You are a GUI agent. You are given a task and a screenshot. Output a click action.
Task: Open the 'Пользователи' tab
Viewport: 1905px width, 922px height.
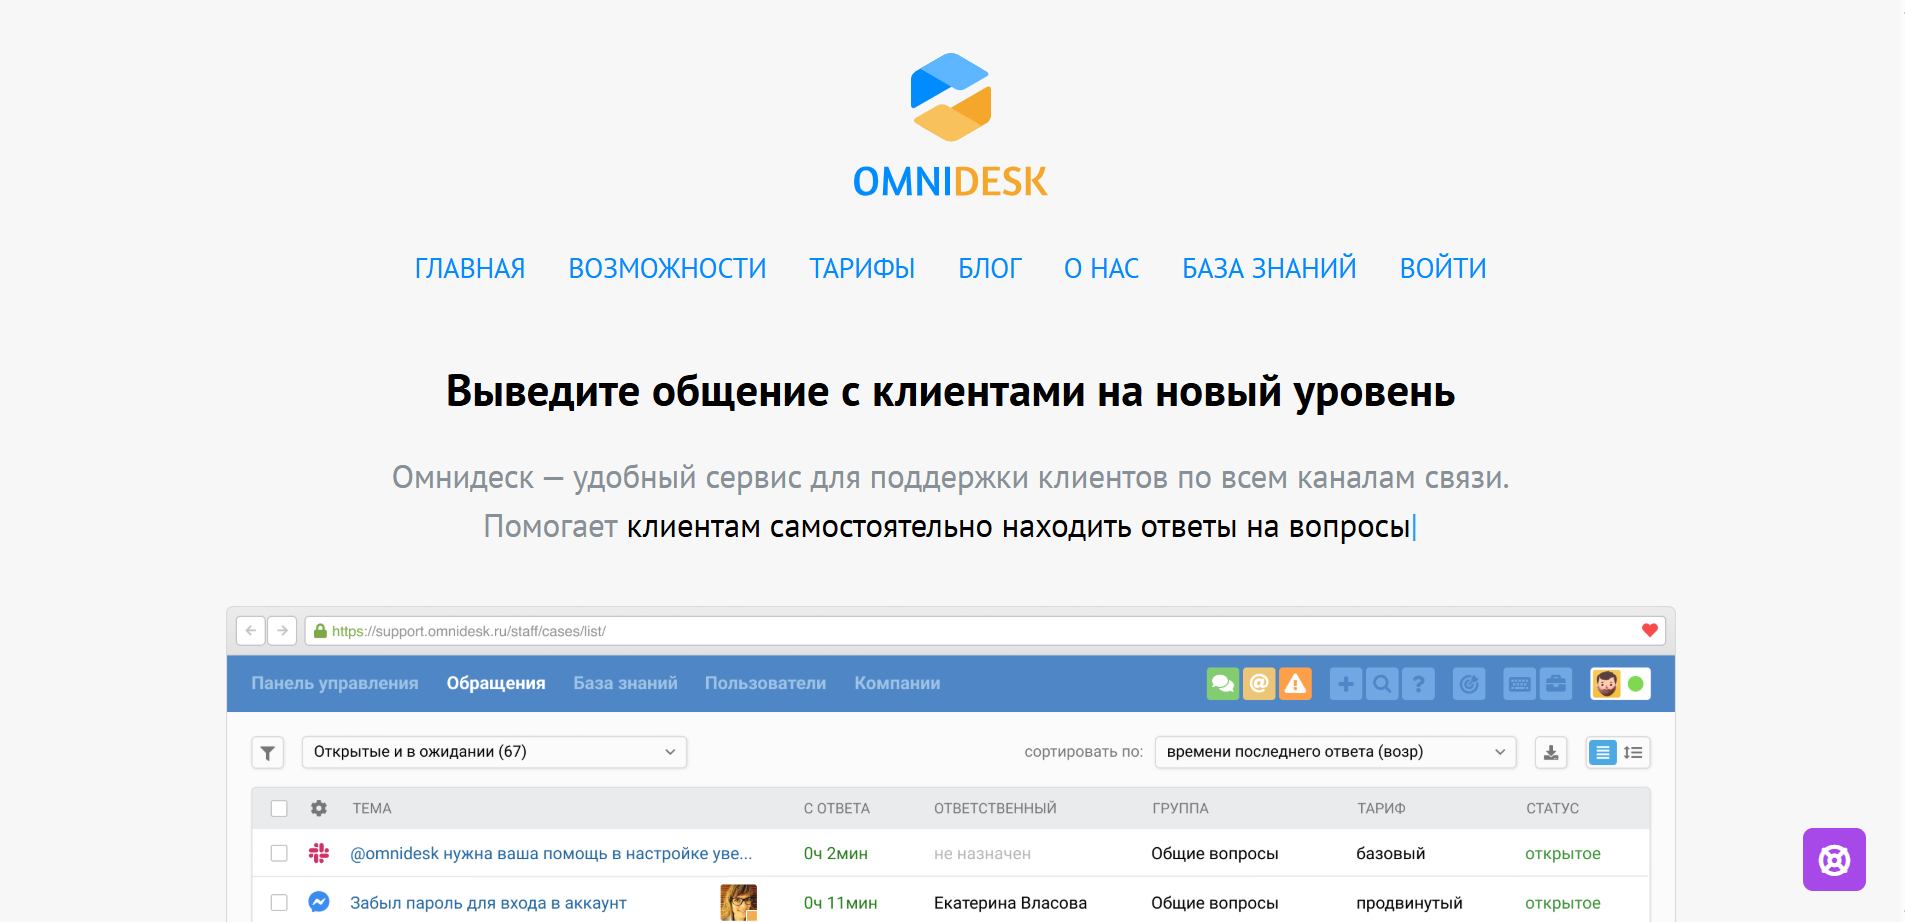coord(766,683)
